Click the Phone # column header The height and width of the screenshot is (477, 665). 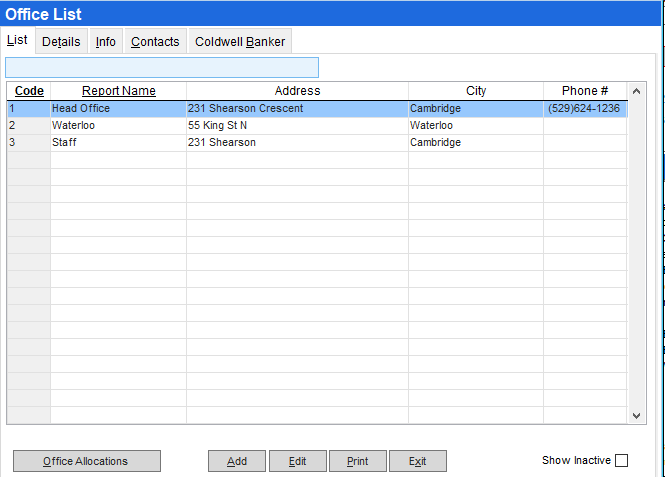click(x=584, y=91)
